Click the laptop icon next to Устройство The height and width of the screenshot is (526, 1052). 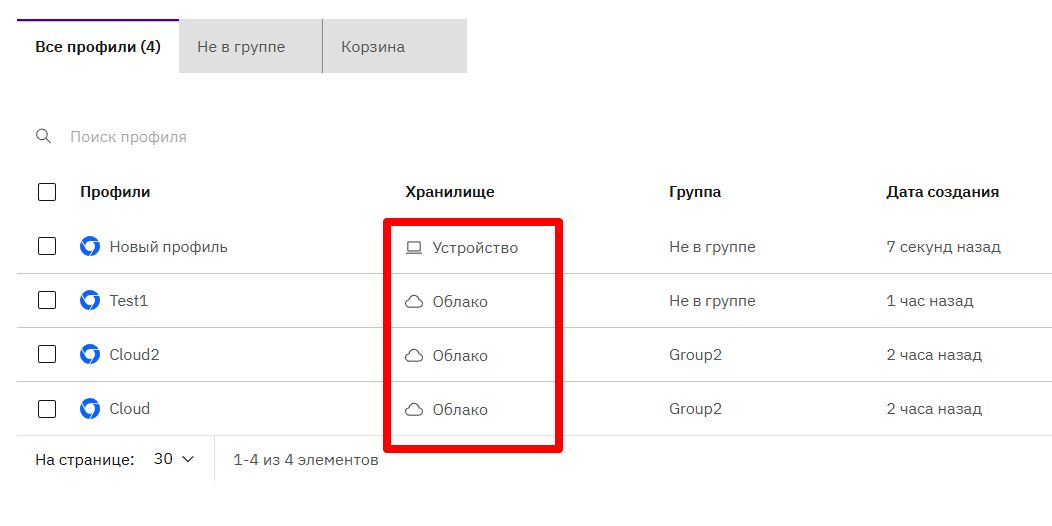coord(414,248)
